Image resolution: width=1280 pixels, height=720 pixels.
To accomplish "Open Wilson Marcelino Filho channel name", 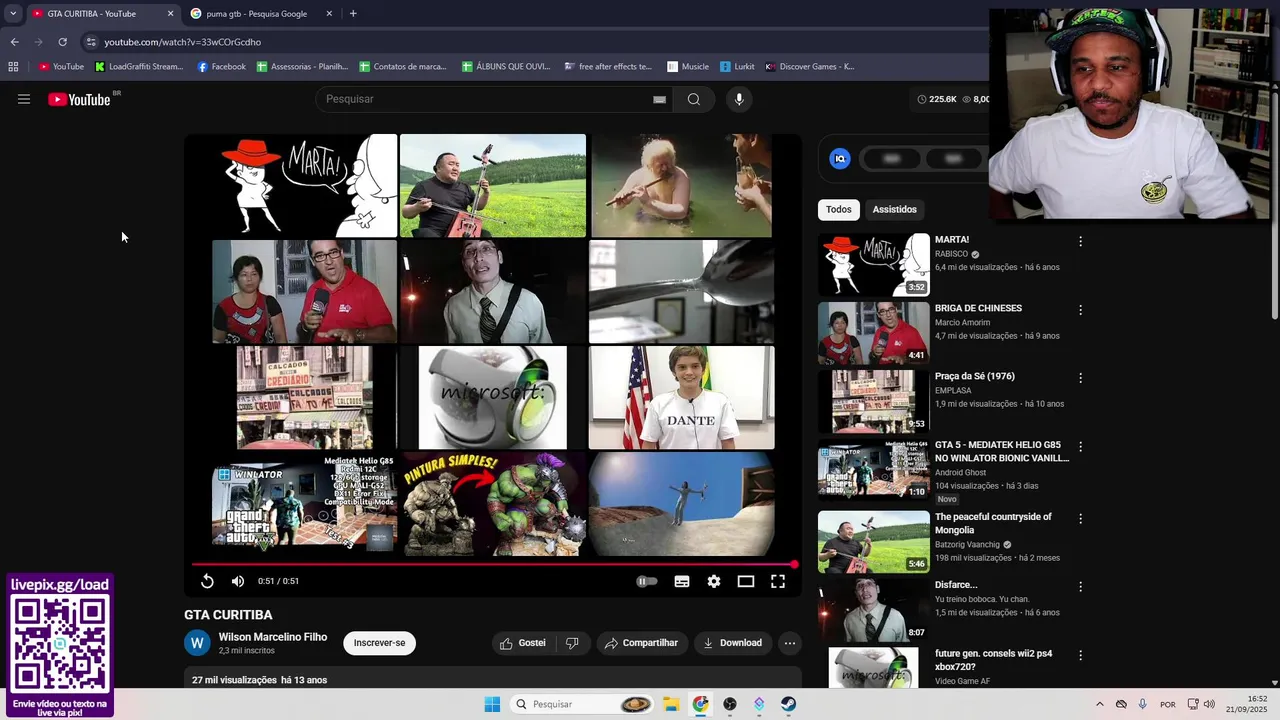I will [273, 637].
